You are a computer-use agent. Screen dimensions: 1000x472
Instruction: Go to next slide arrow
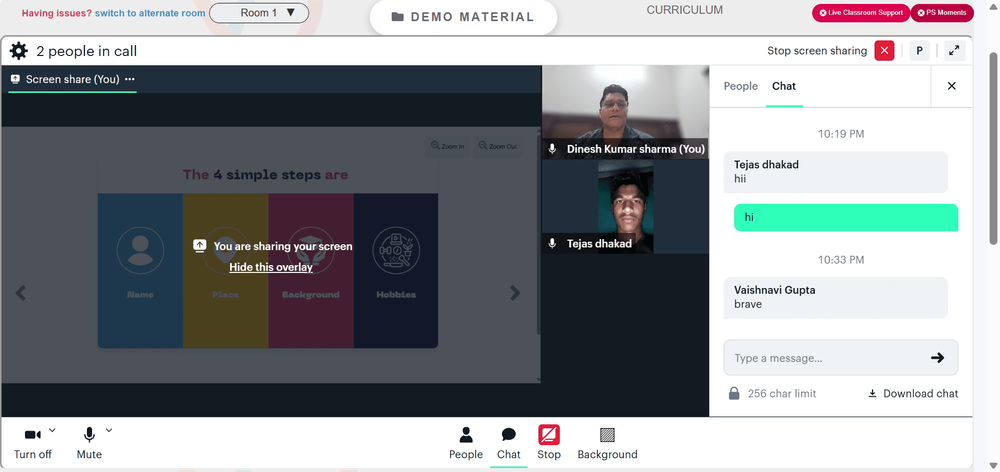pos(515,293)
